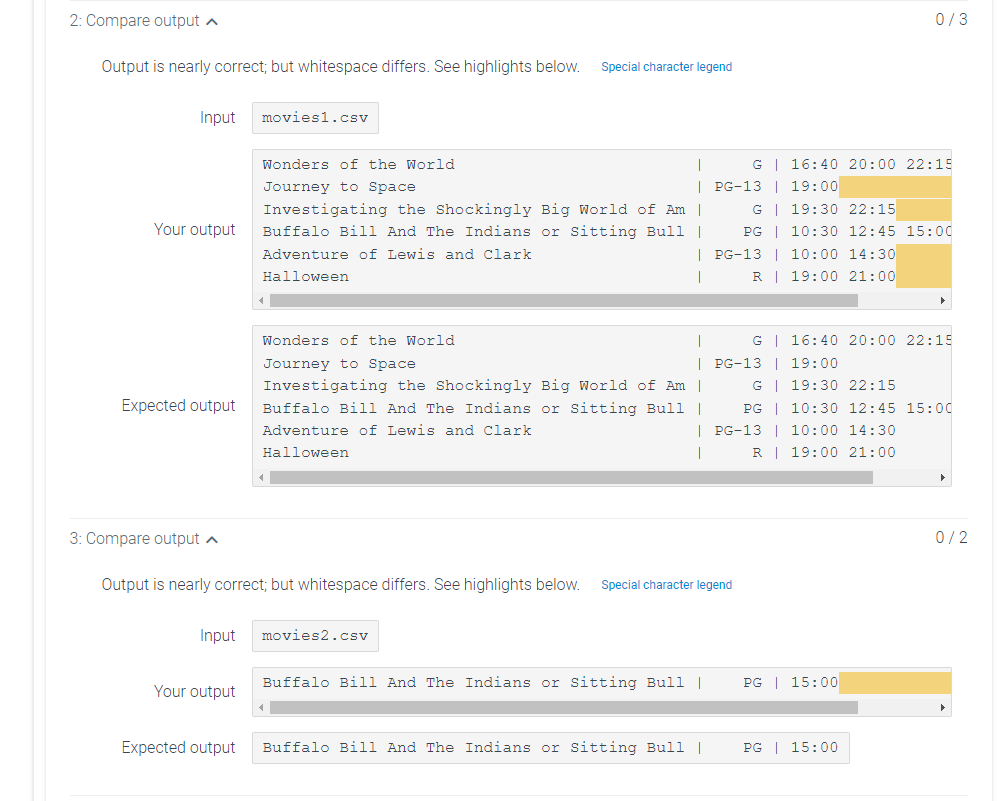
Task: Click the '0 / 2' score label
Action: (x=951, y=538)
